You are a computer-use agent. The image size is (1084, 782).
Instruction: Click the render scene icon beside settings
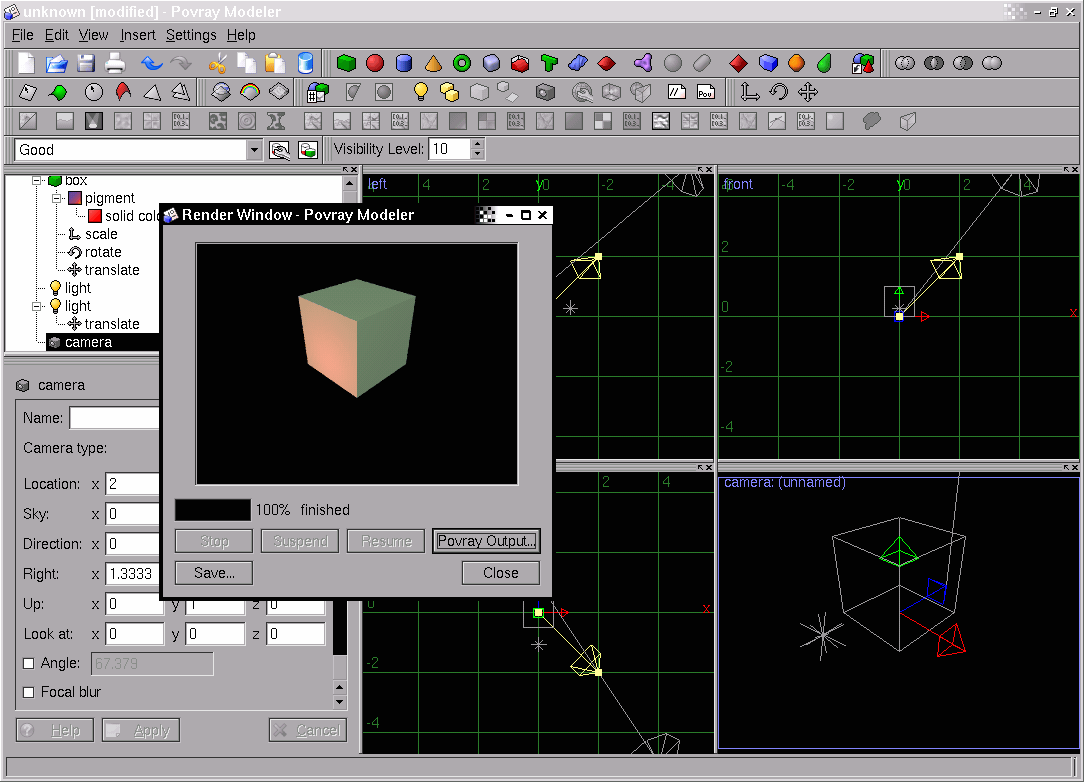[308, 150]
